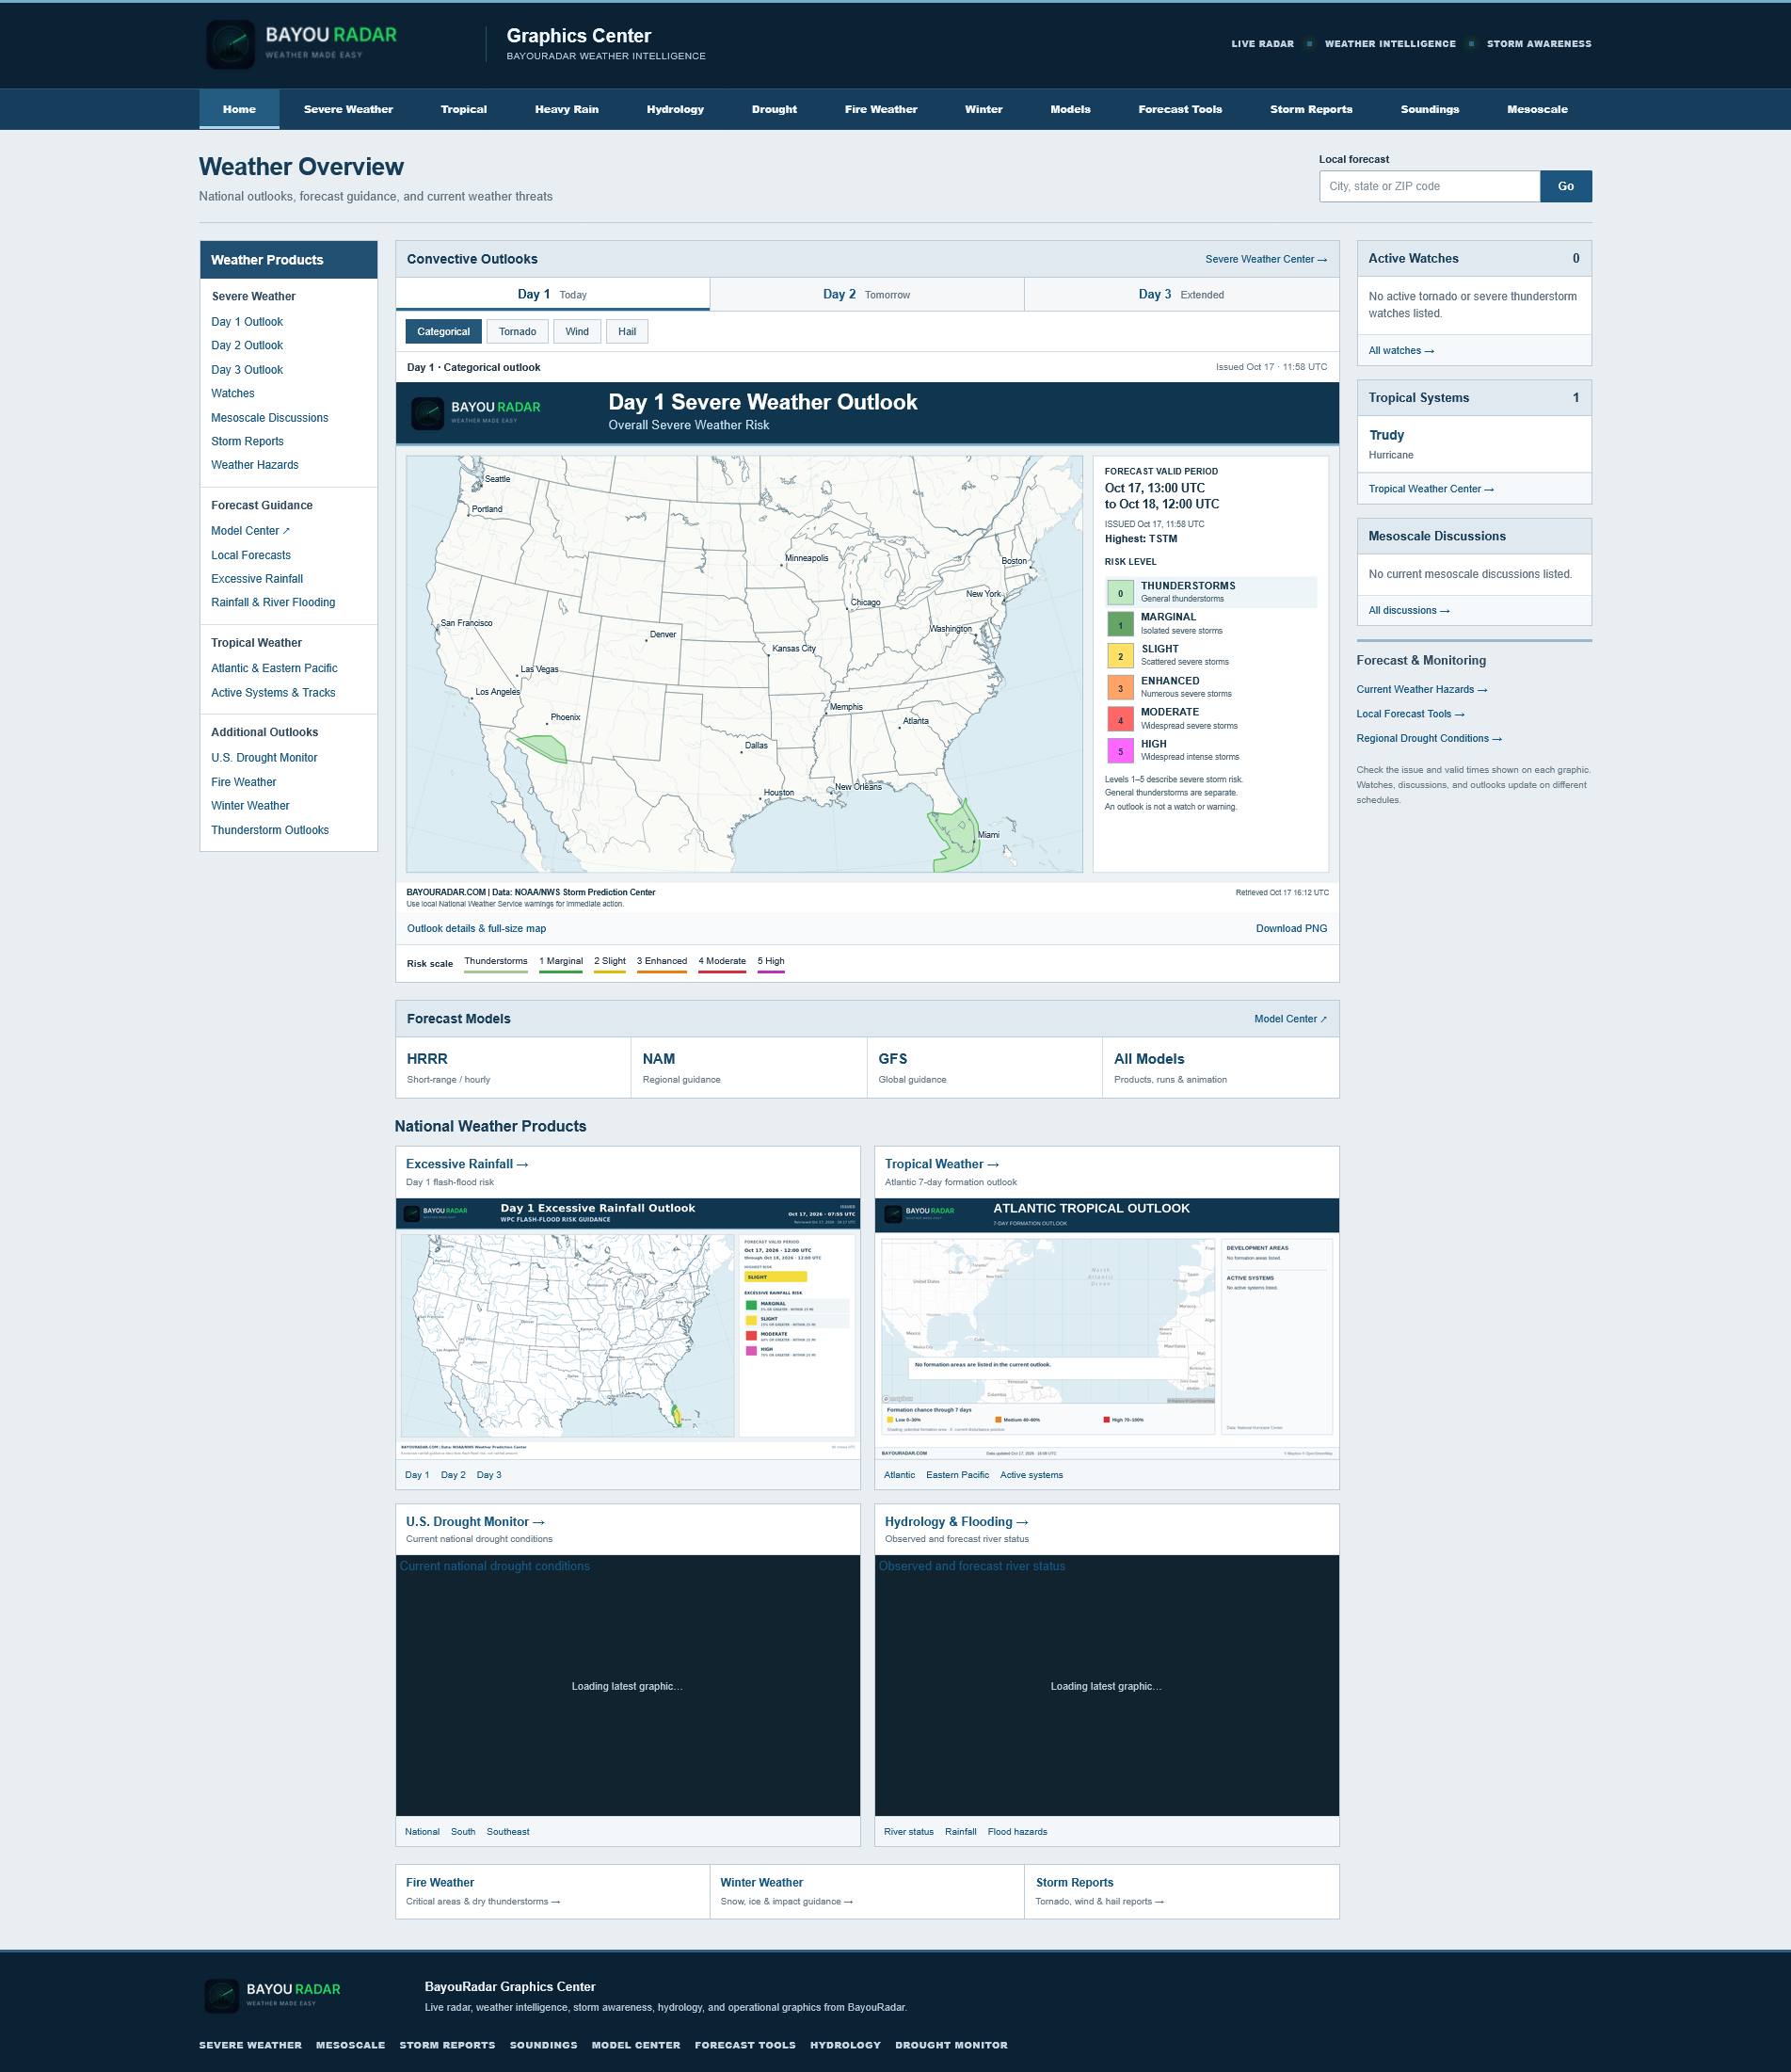
Task: Click All watches link
Action: (1400, 351)
